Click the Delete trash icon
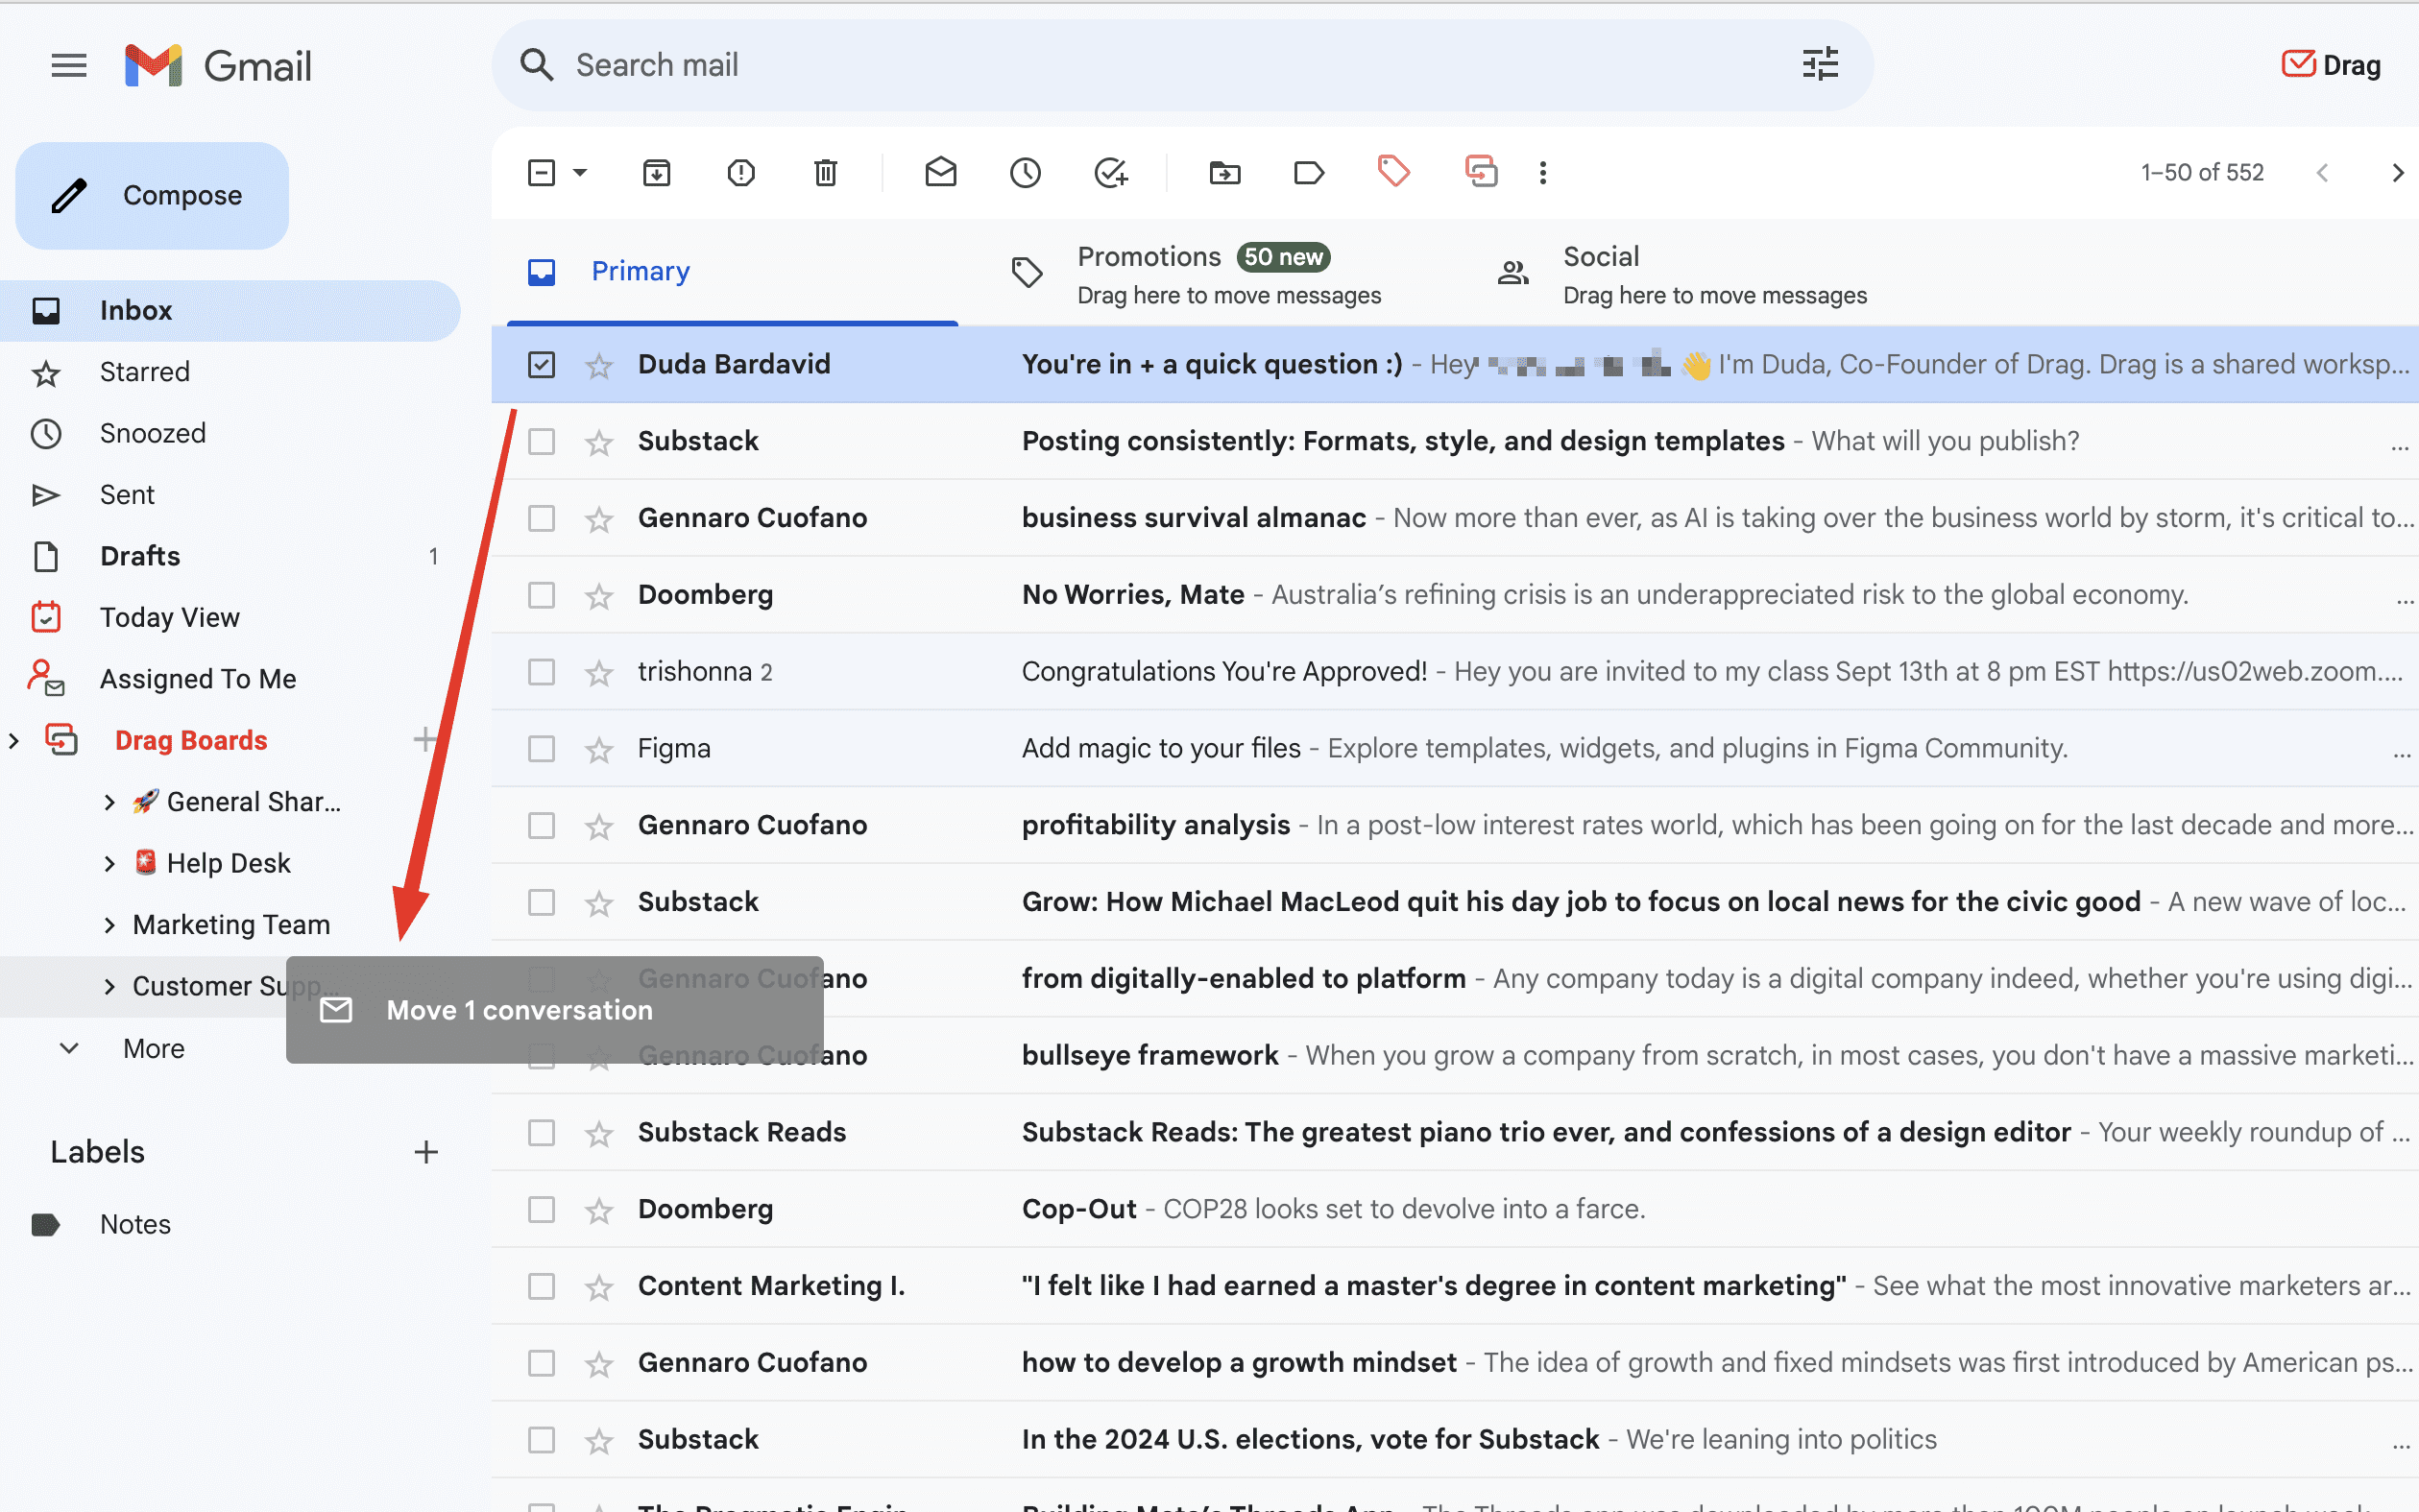The width and height of the screenshot is (2419, 1512). click(825, 173)
